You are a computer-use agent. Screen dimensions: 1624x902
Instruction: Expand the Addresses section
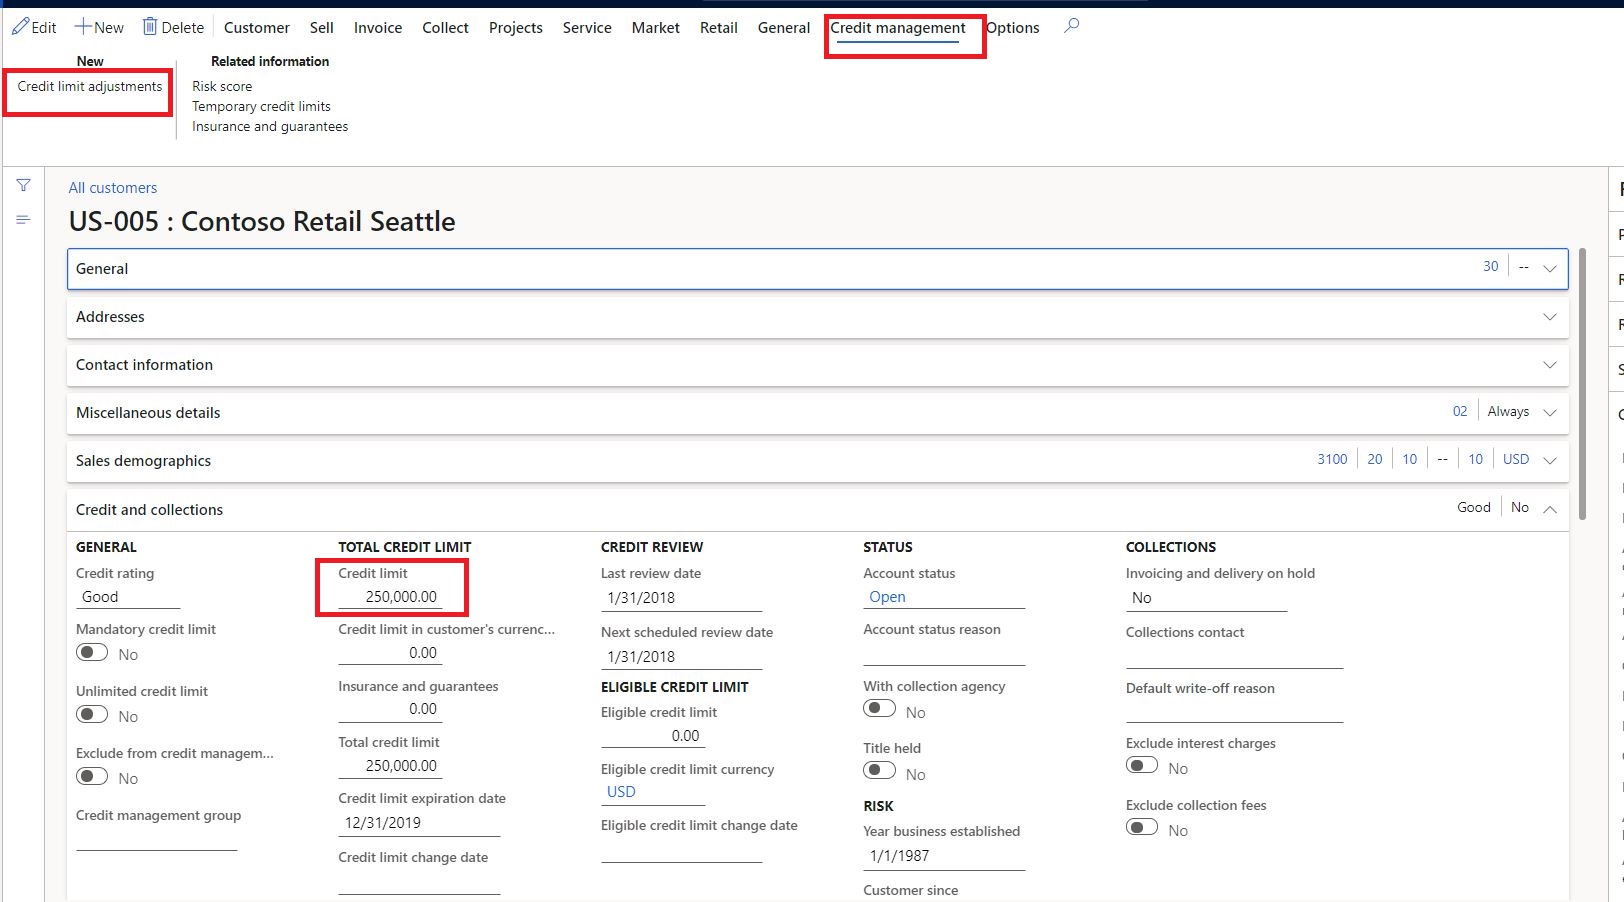(x=1549, y=317)
